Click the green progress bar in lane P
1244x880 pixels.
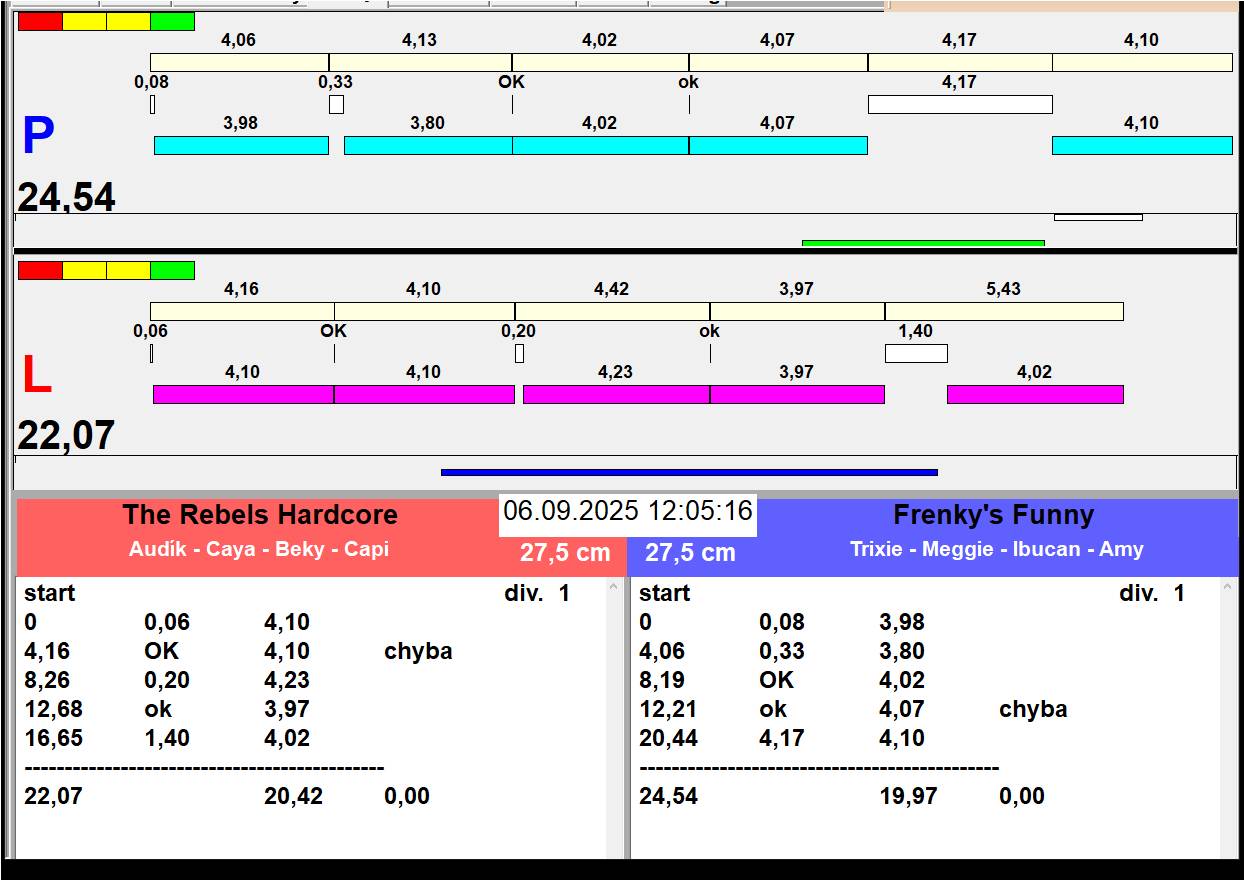[x=923, y=243]
